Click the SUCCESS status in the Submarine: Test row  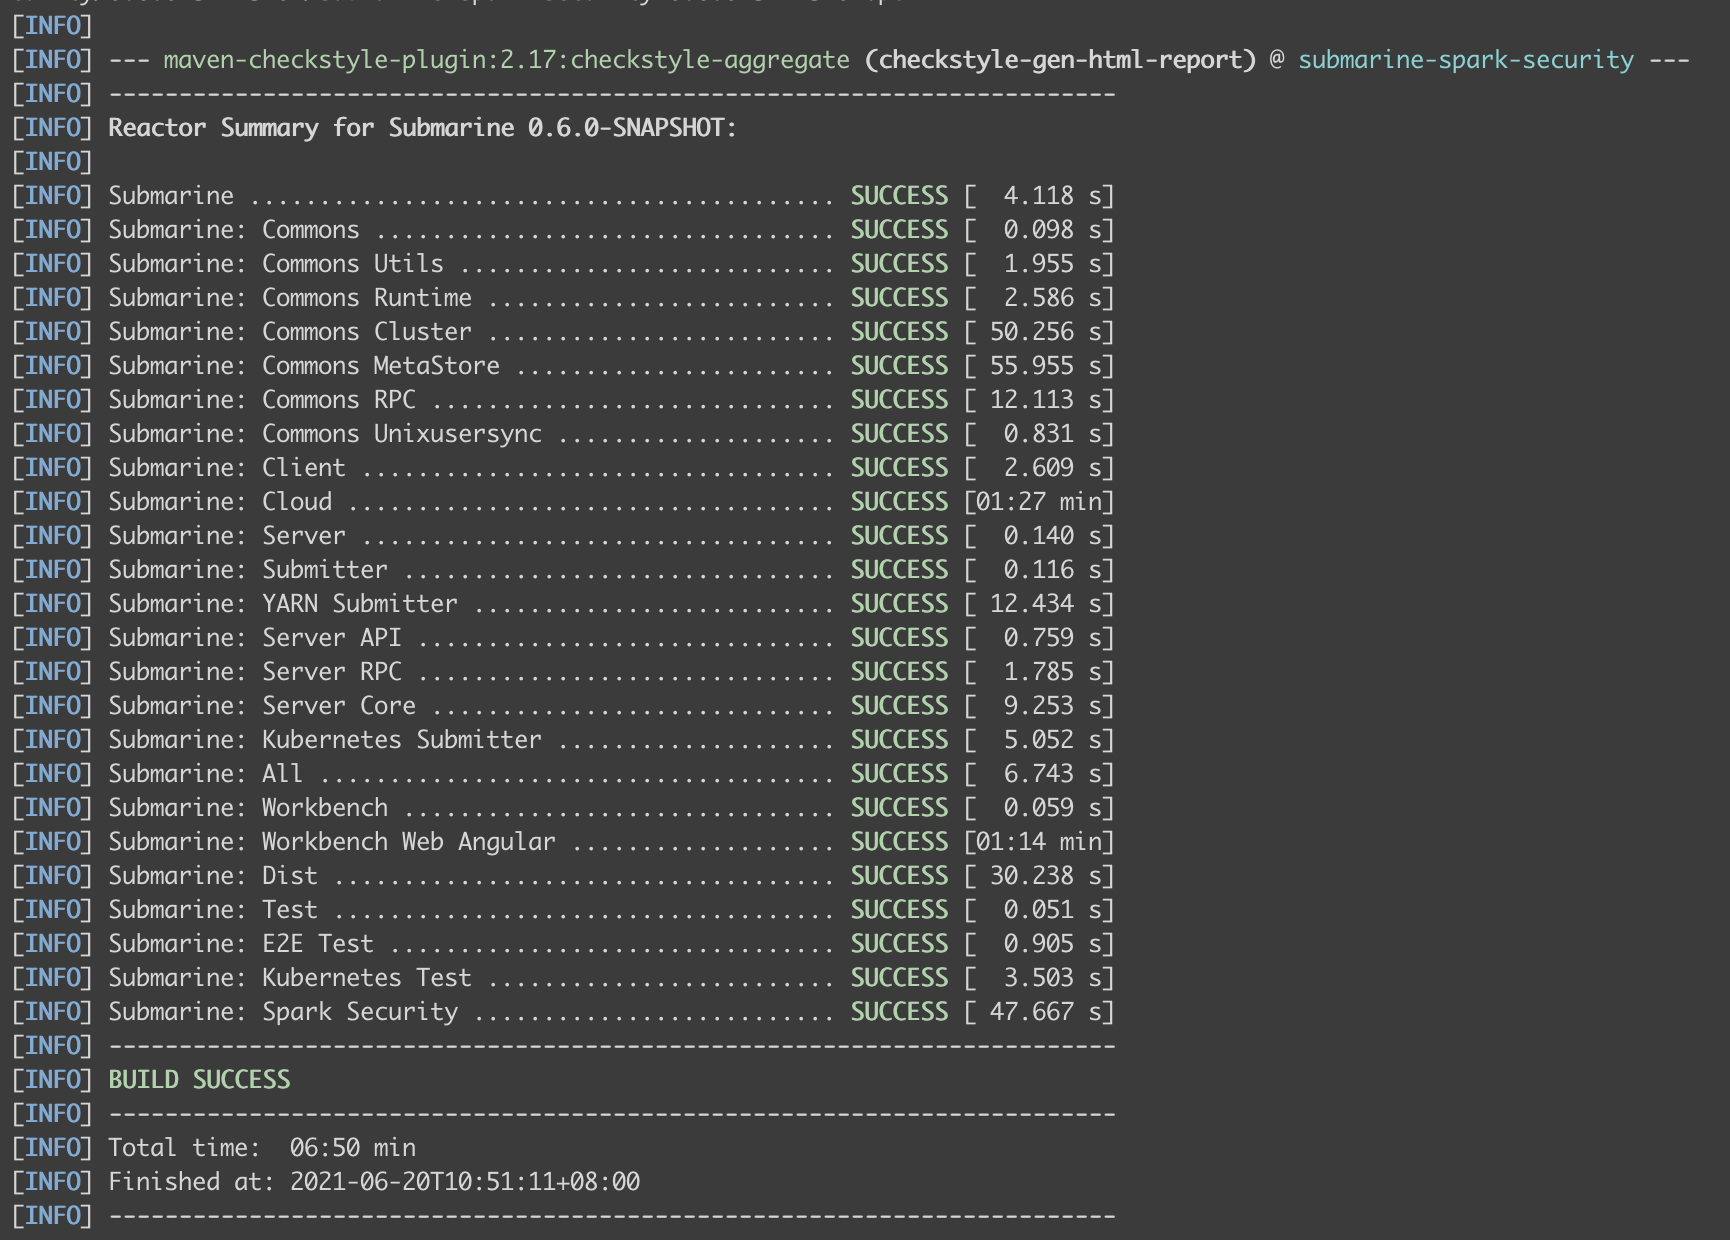(899, 910)
